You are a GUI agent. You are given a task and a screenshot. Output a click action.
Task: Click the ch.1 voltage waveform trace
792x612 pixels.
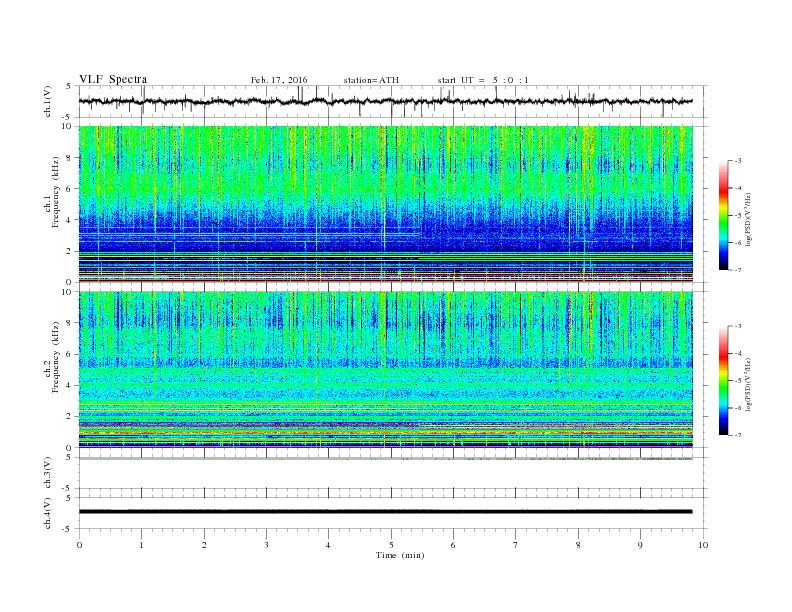click(385, 101)
